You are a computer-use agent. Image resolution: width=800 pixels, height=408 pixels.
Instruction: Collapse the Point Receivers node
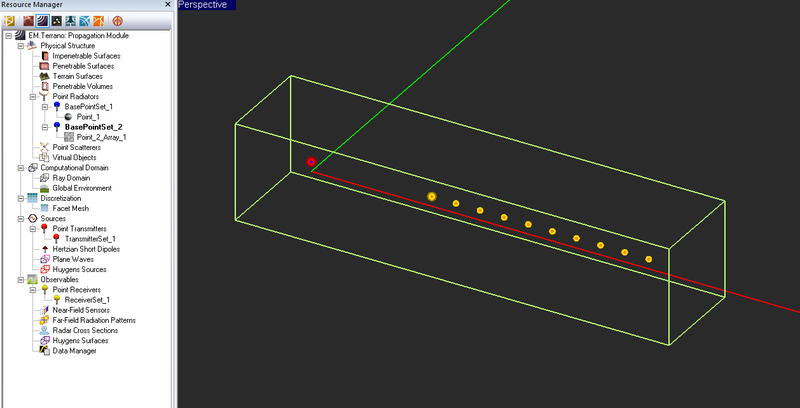33,290
